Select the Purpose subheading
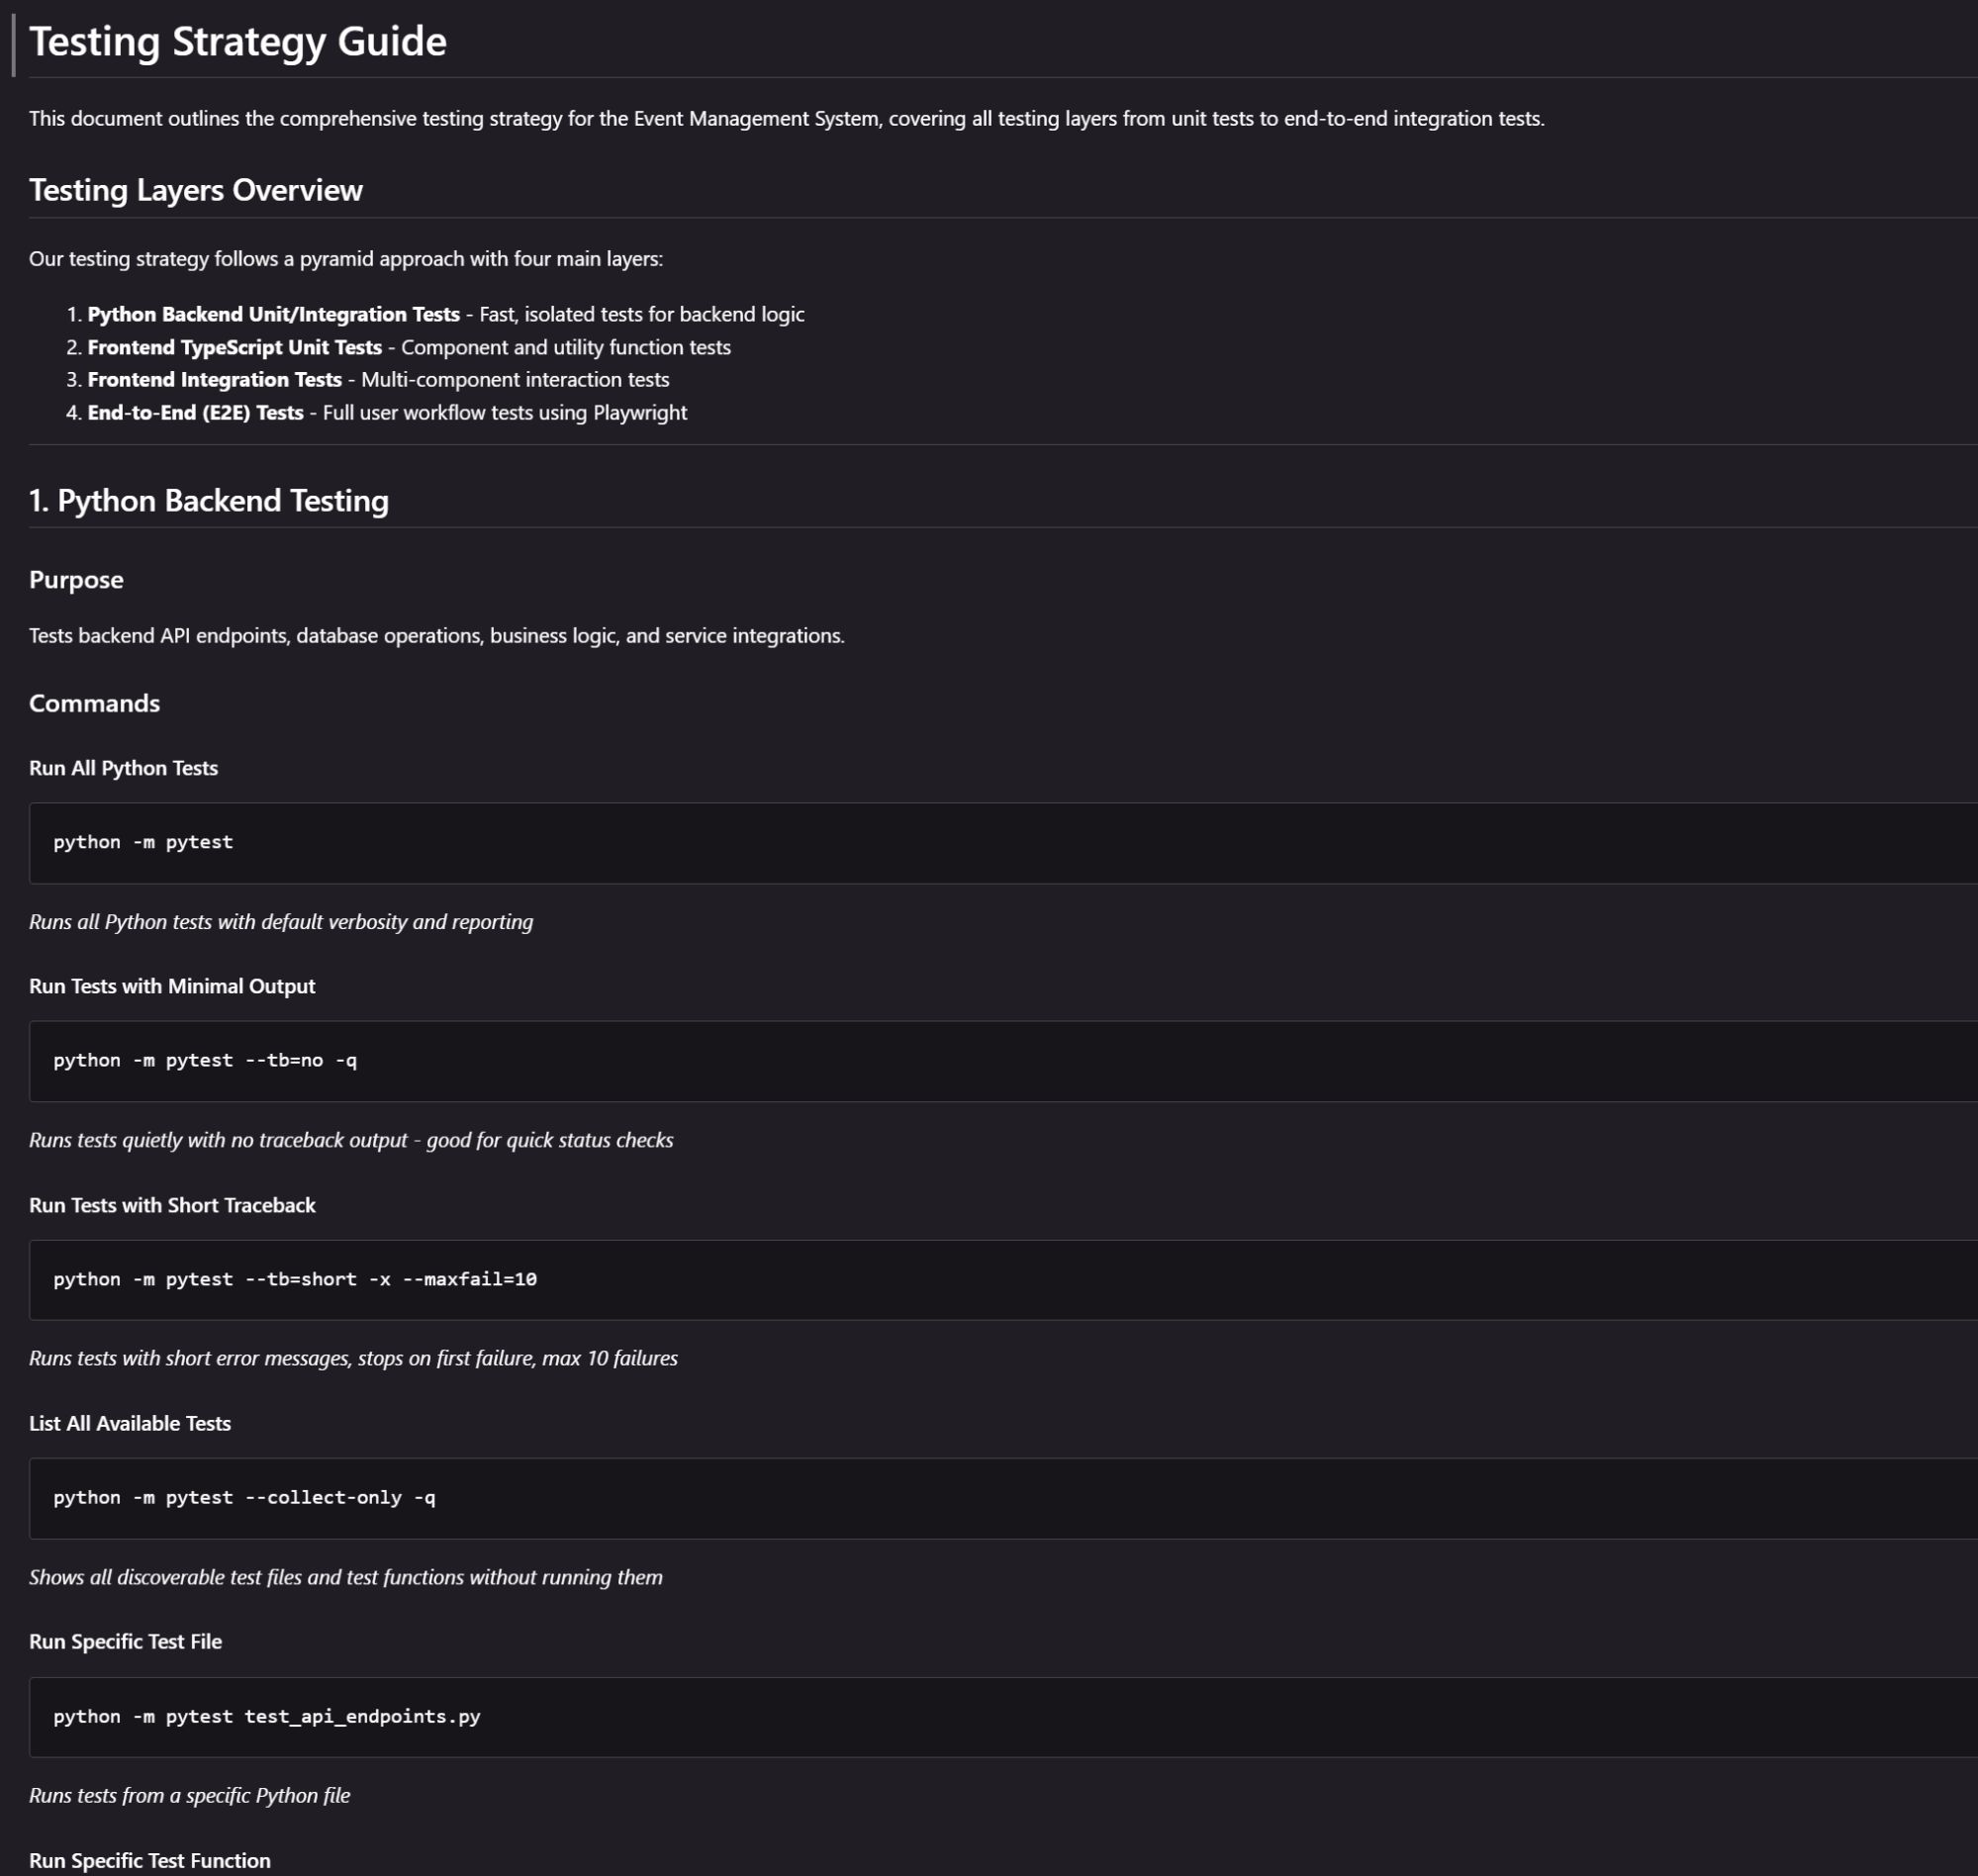 76,580
